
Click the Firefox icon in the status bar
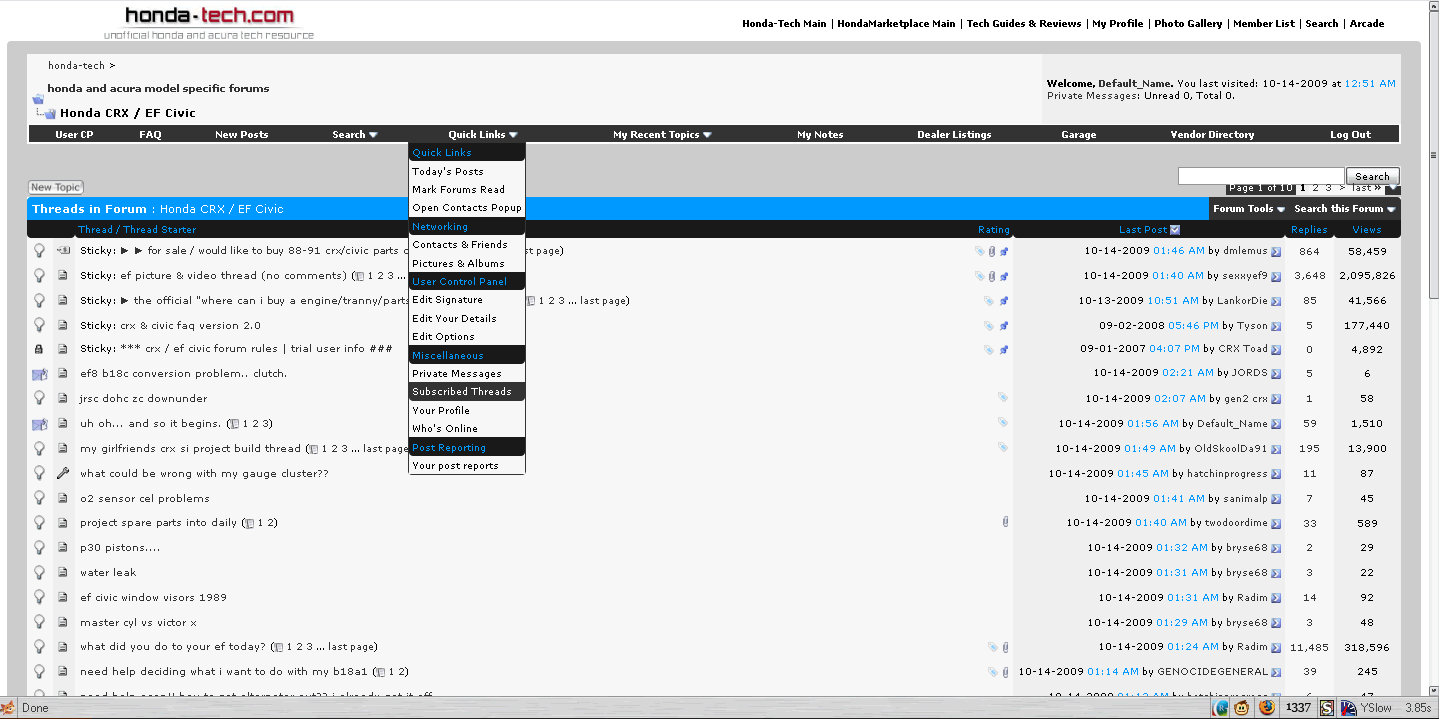point(1267,708)
